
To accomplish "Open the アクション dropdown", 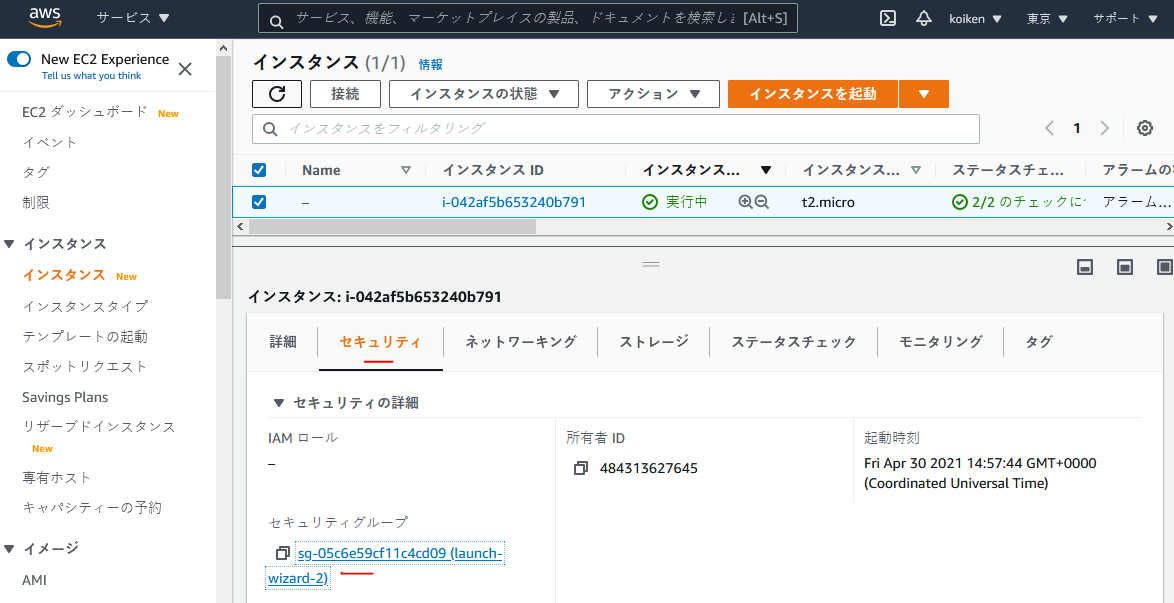I will pos(653,93).
